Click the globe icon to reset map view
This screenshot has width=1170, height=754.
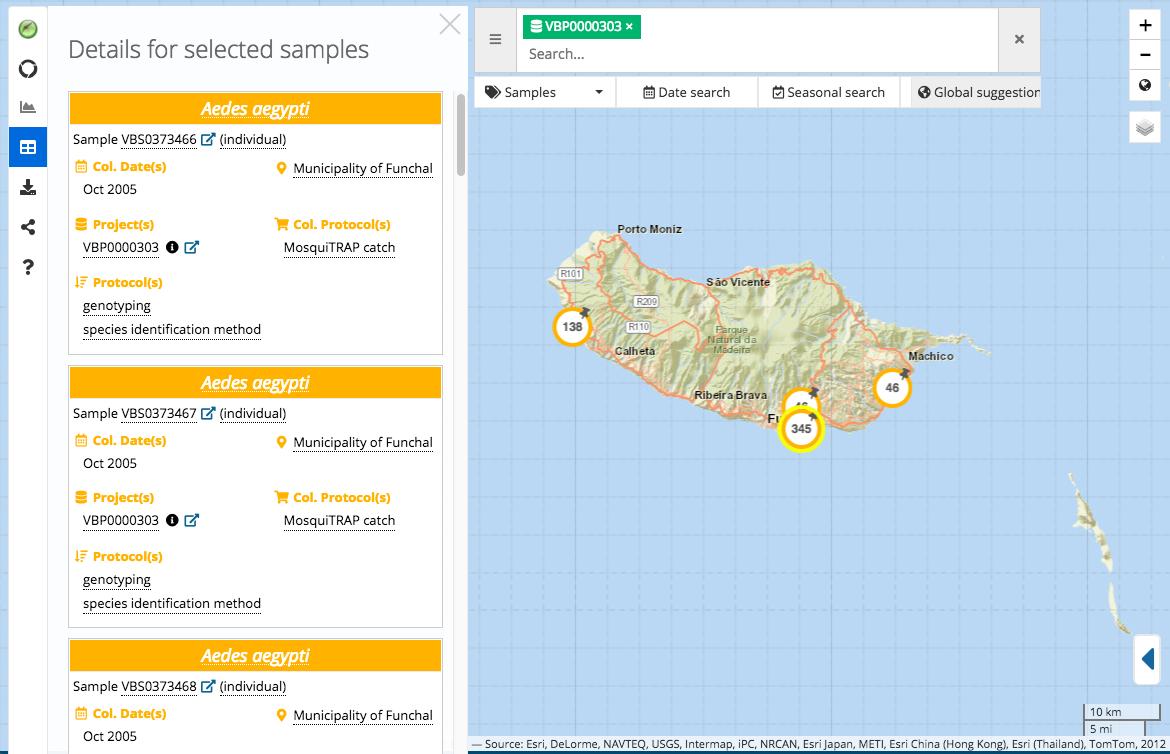1146,86
